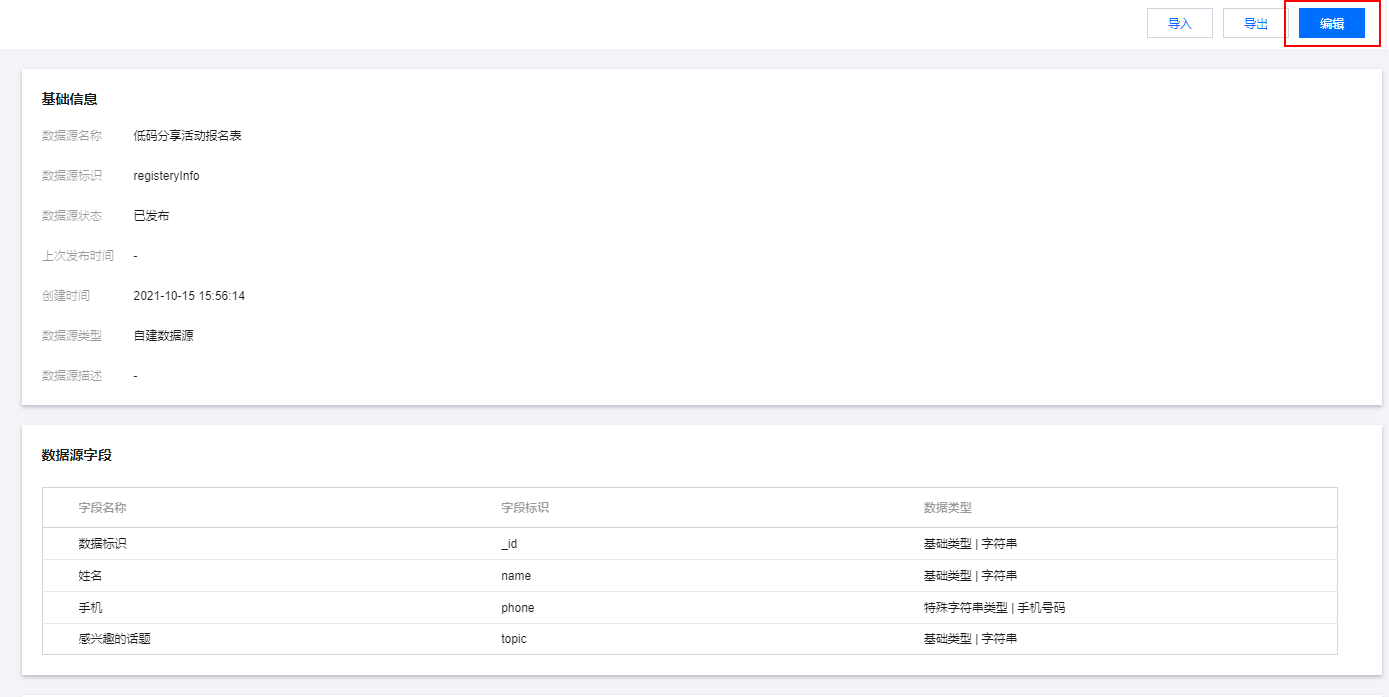
Task: Click the 数据源标识 label
Action: [x=72, y=176]
